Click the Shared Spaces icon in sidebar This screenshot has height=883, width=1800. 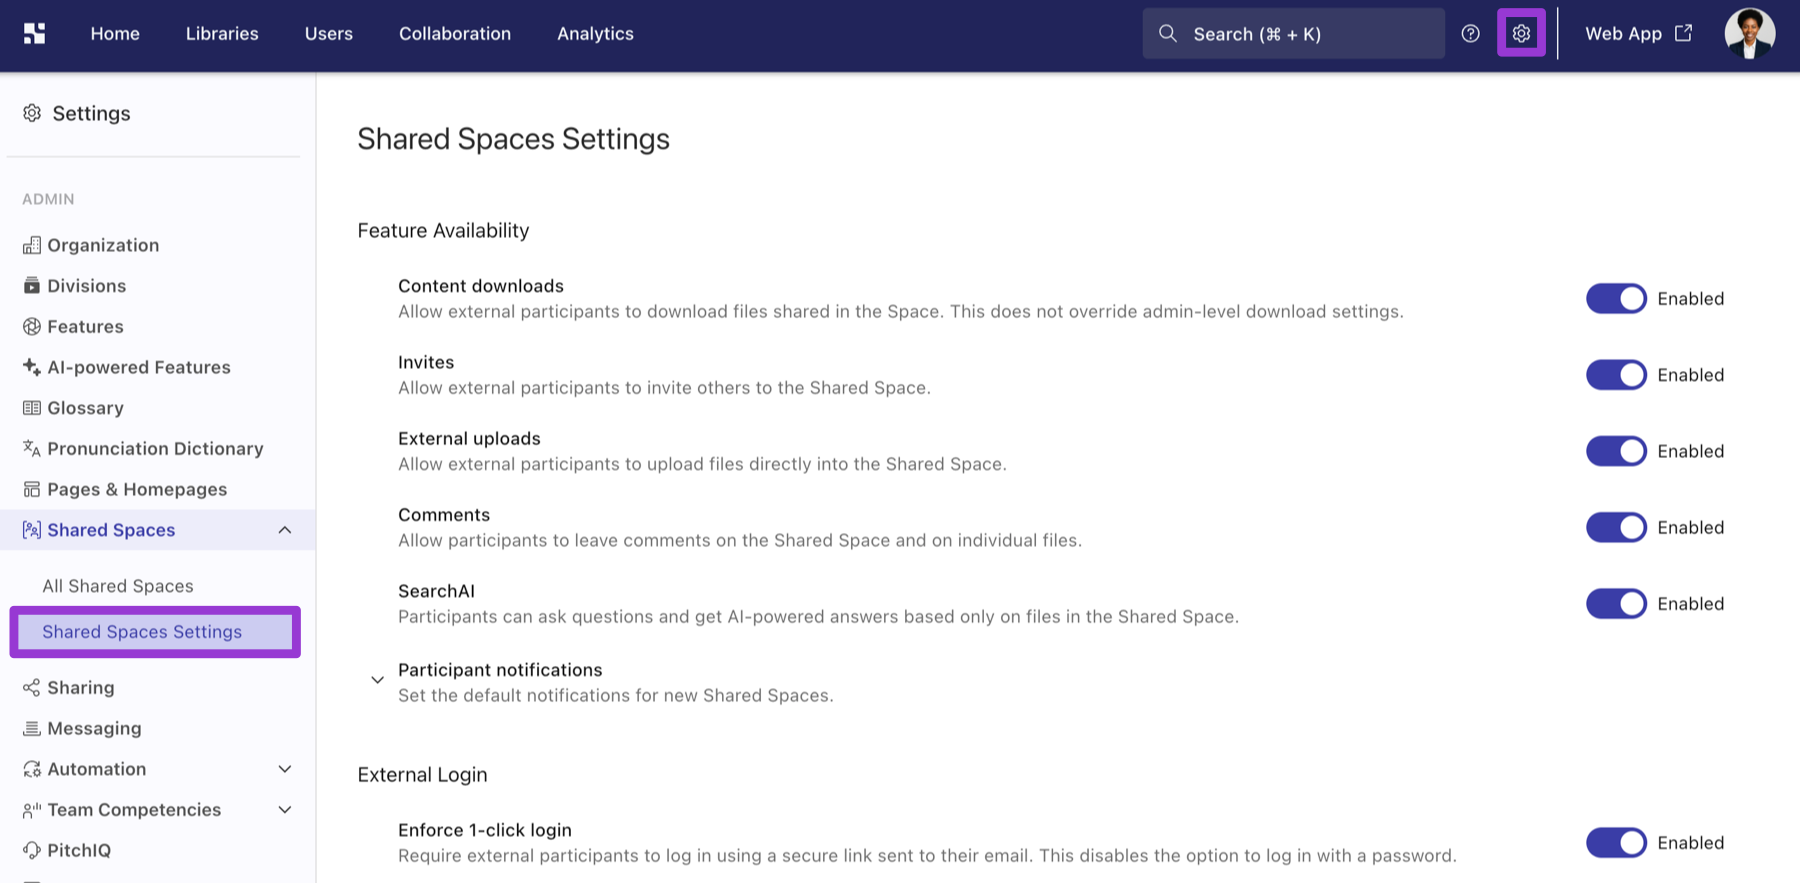[32, 530]
